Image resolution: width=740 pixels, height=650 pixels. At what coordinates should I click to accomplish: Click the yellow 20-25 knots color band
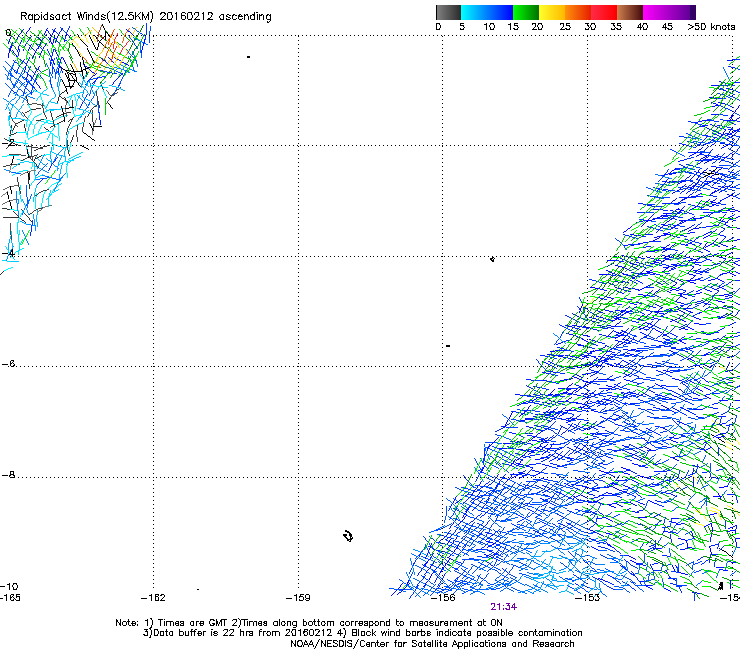[x=552, y=12]
